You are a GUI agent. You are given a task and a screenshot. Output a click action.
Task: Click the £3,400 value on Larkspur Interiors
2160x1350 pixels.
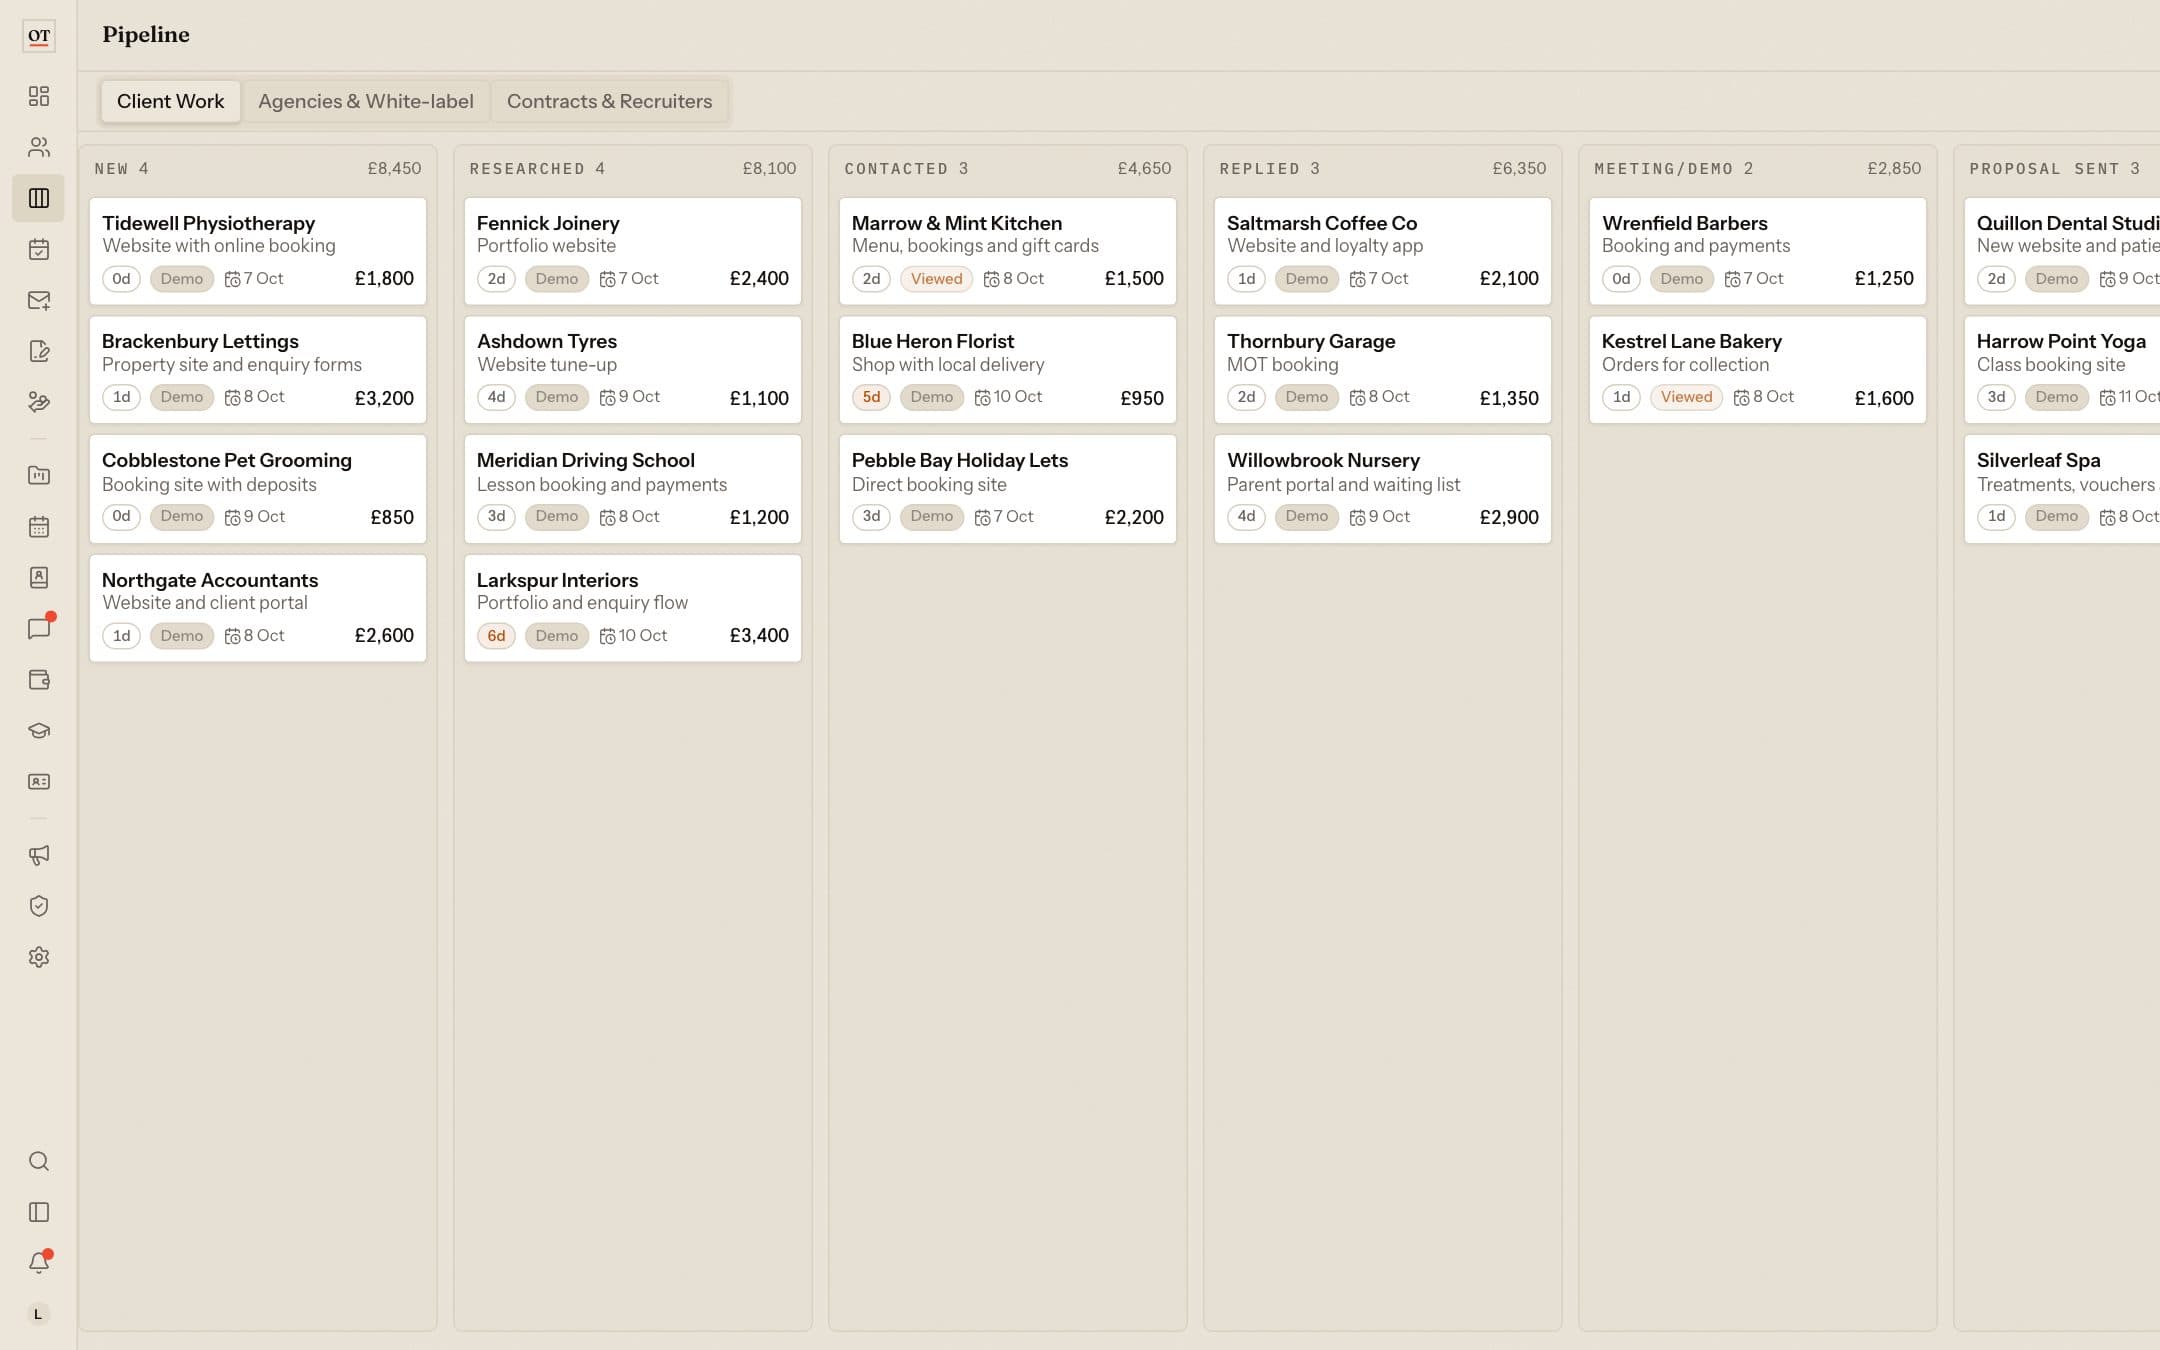pyautogui.click(x=759, y=636)
